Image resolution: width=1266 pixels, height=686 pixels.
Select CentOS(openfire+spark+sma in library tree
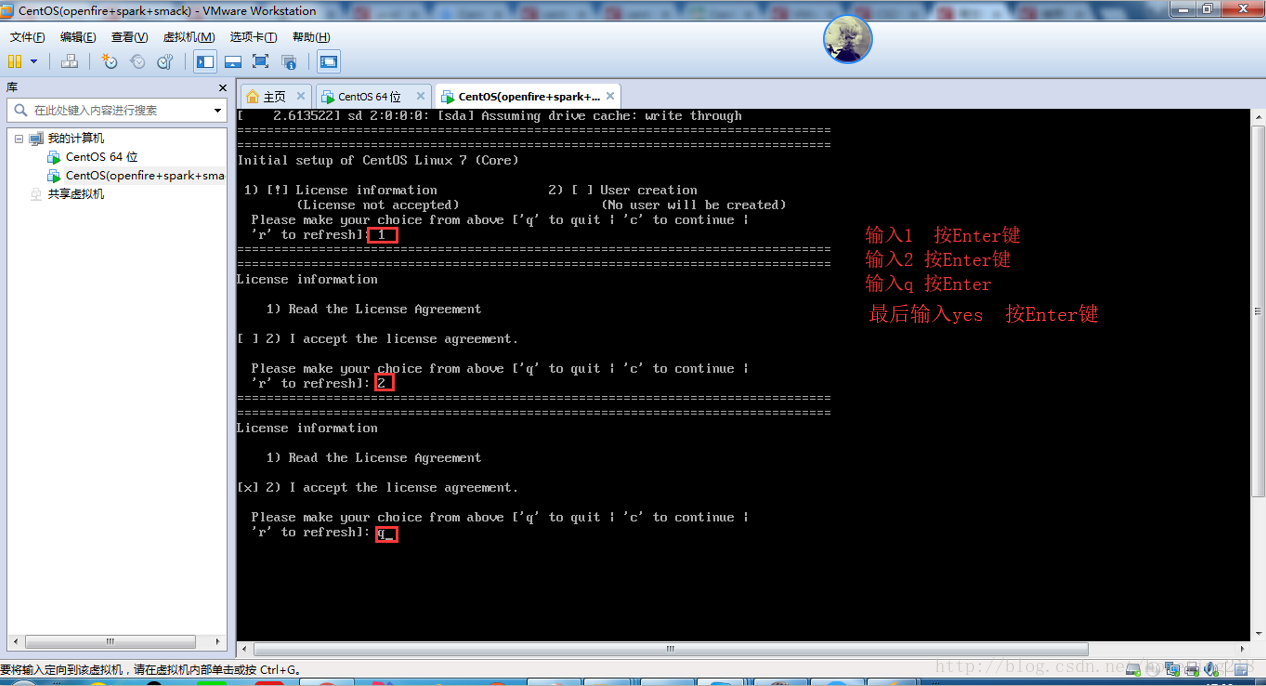[x=145, y=175]
